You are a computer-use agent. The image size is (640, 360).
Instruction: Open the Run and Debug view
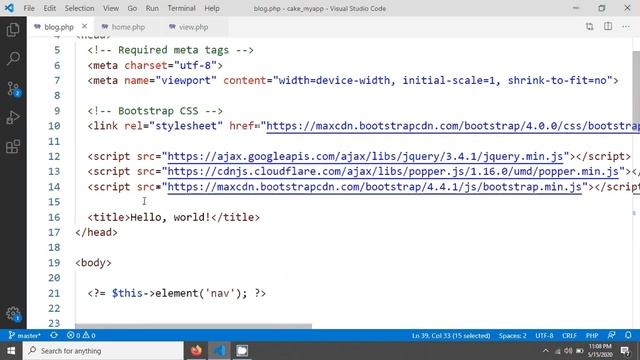[13, 118]
